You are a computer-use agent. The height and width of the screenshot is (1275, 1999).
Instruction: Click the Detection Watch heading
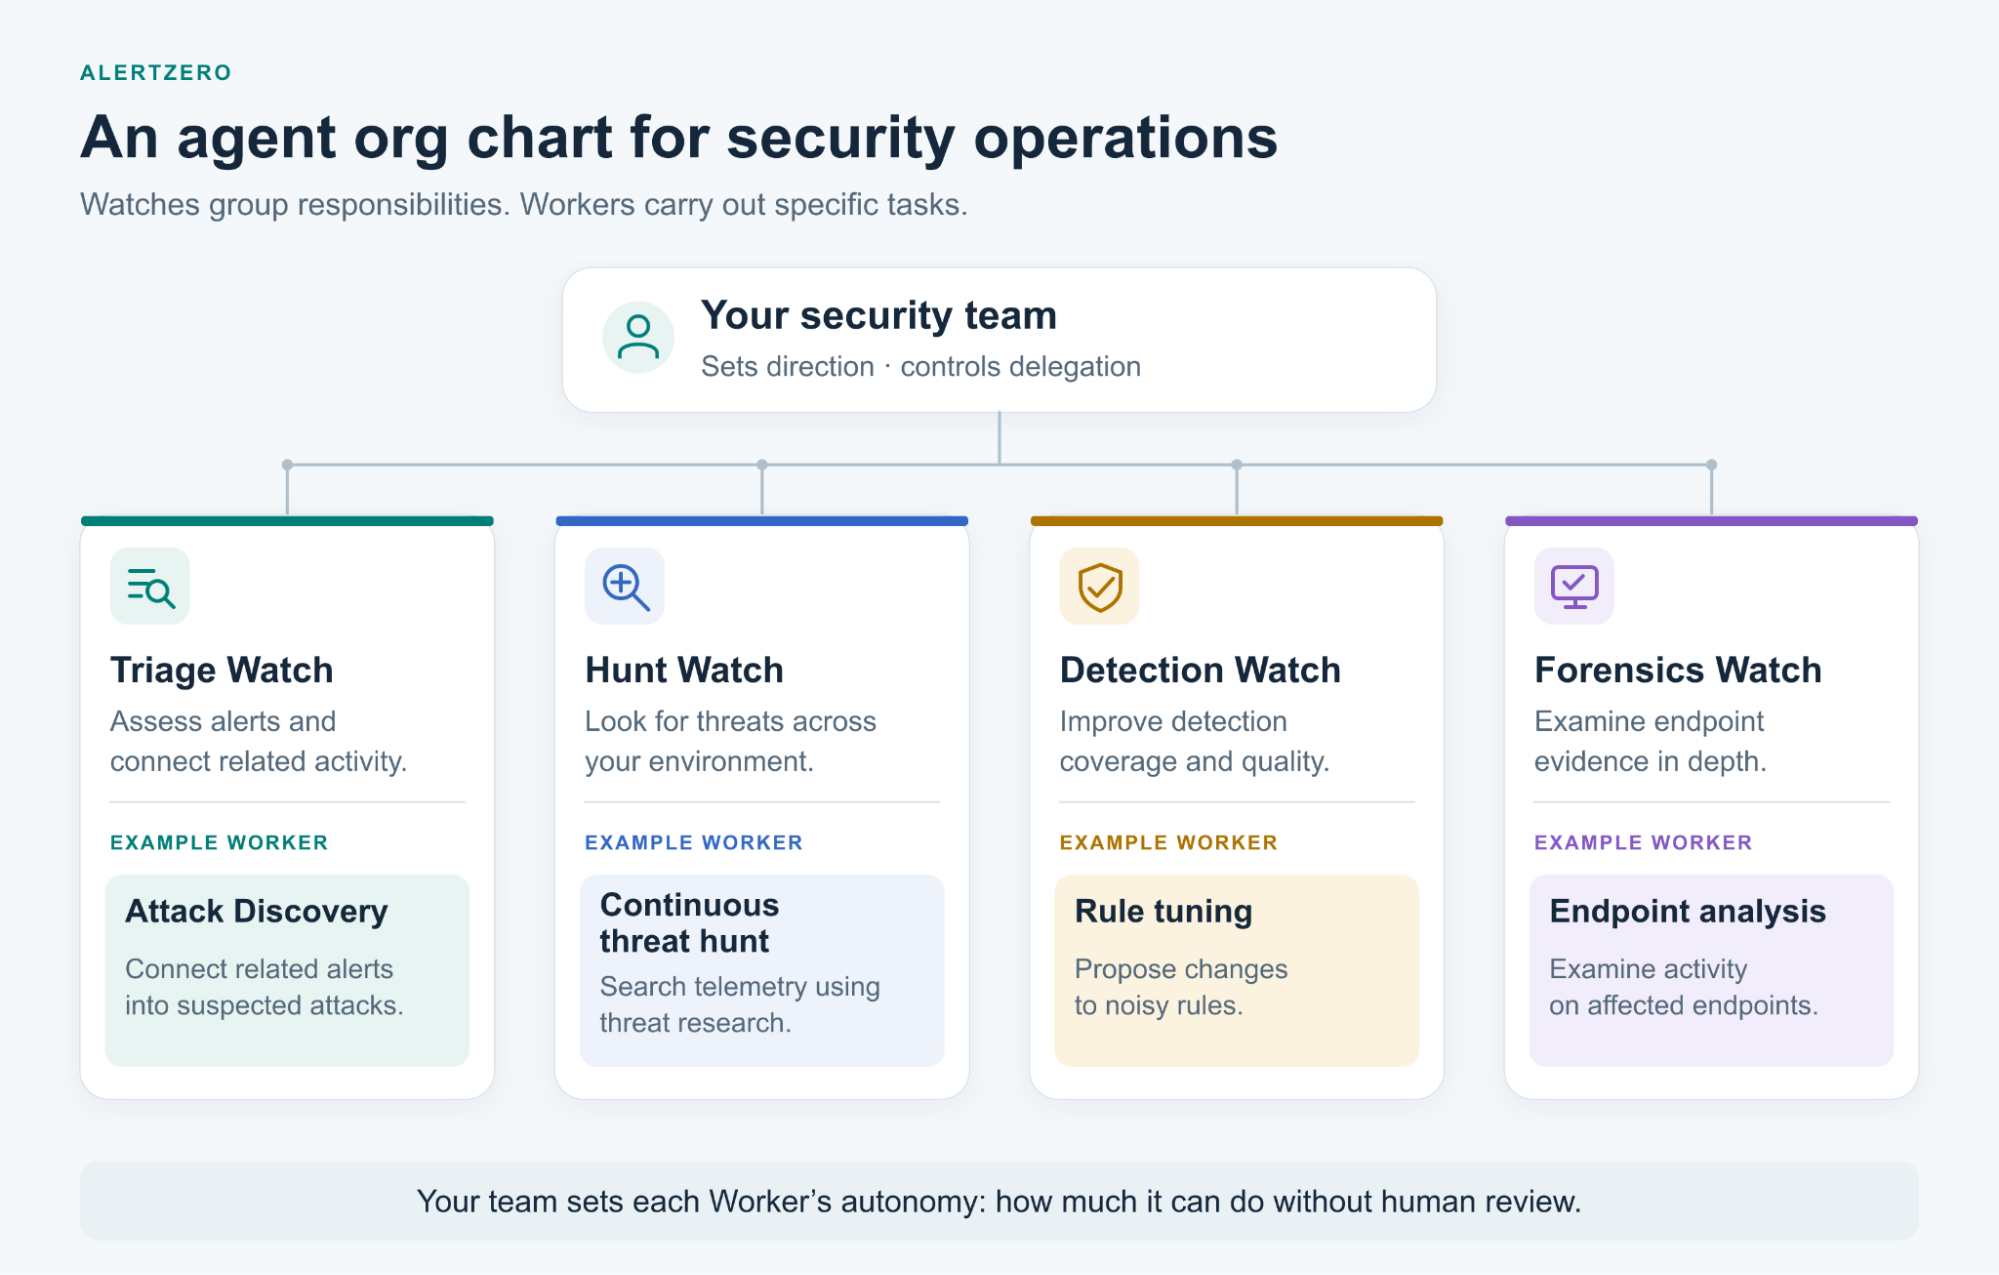click(1200, 670)
